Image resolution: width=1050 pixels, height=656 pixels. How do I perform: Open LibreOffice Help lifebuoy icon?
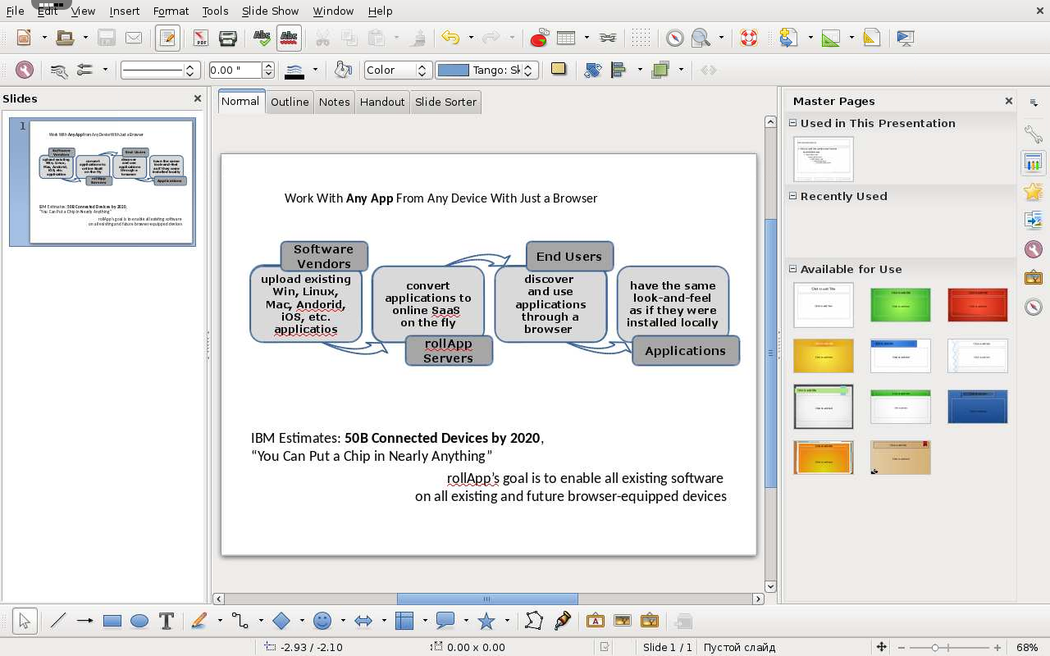coord(748,38)
